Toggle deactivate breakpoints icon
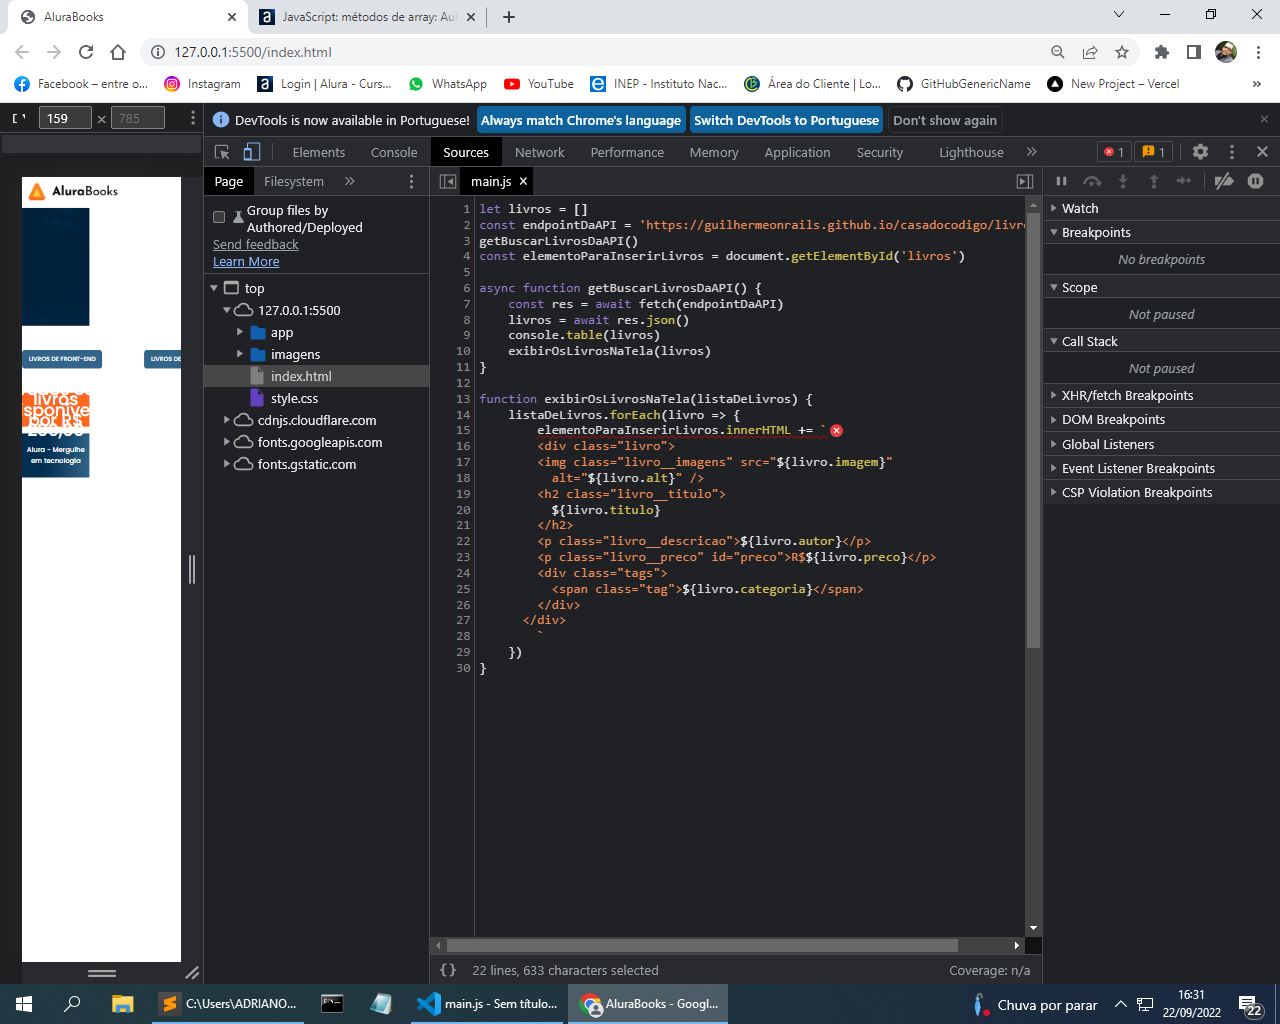Screen dimensions: 1280x1024 click(x=1224, y=181)
